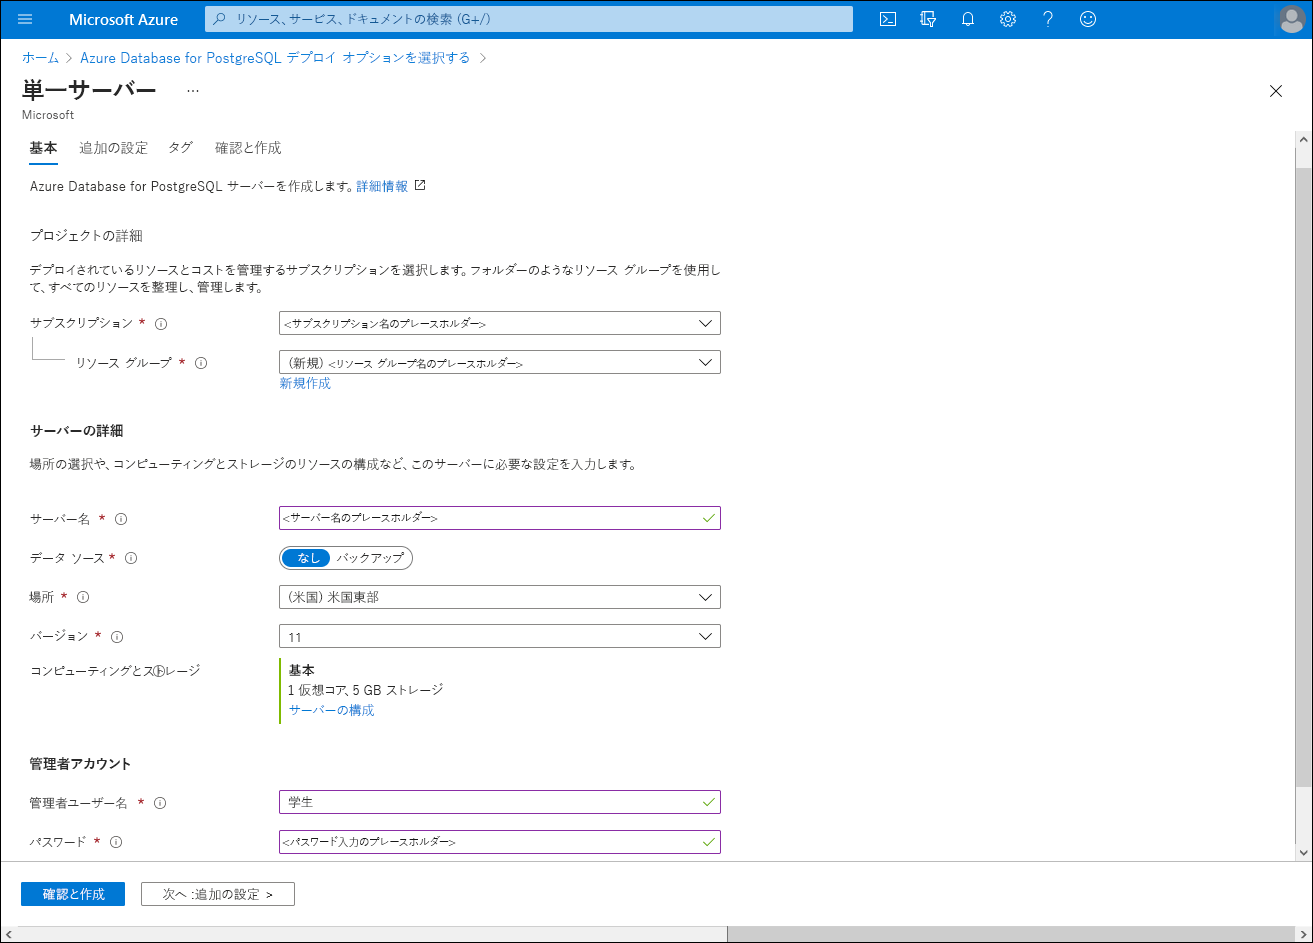Open the account avatar menu
This screenshot has height=943, width=1313.
click(x=1292, y=19)
